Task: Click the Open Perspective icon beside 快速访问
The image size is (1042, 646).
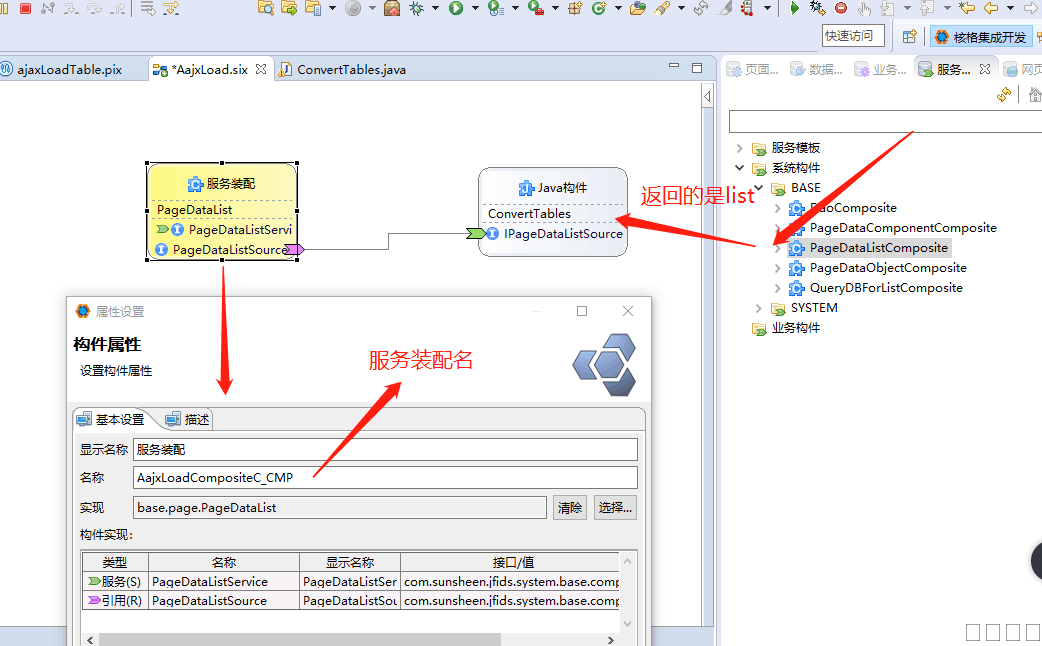Action: pos(909,37)
